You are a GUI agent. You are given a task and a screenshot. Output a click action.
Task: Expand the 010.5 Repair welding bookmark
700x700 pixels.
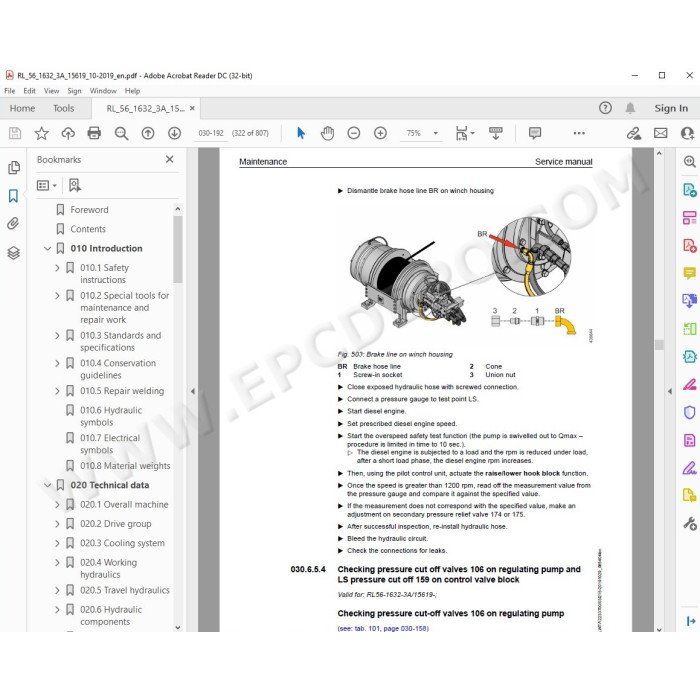(x=57, y=391)
